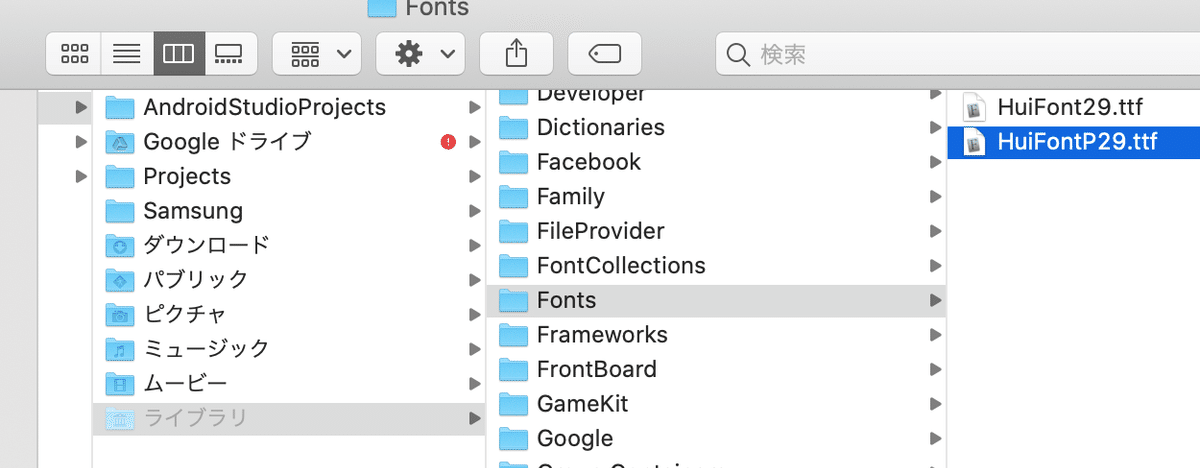Open the group-by arrangement dropdown
The width and height of the screenshot is (1200, 468).
pyautogui.click(x=317, y=53)
